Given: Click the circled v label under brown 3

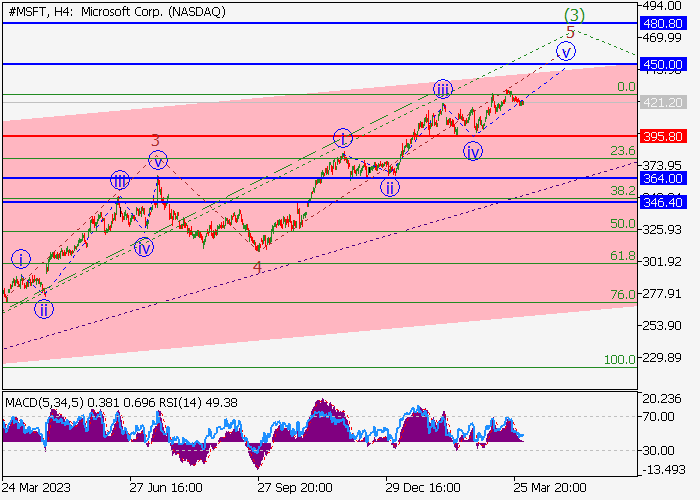Looking at the screenshot, I should [158, 160].
